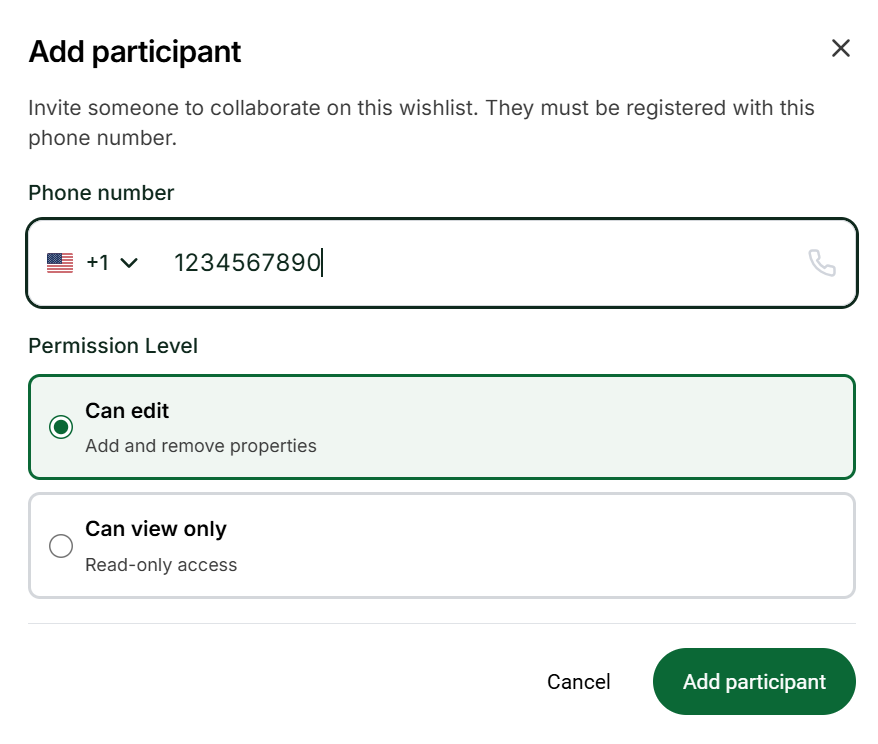Click the US flag icon
This screenshot has height=744, width=878.
coord(60,263)
